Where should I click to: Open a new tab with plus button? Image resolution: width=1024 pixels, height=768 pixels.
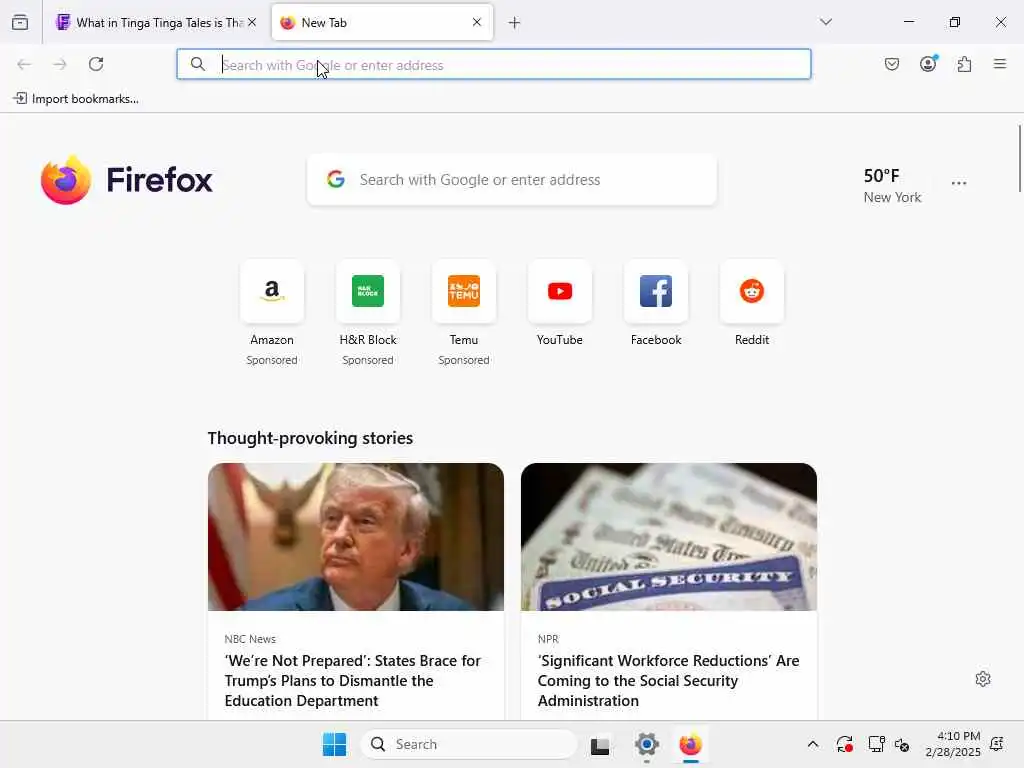point(515,23)
